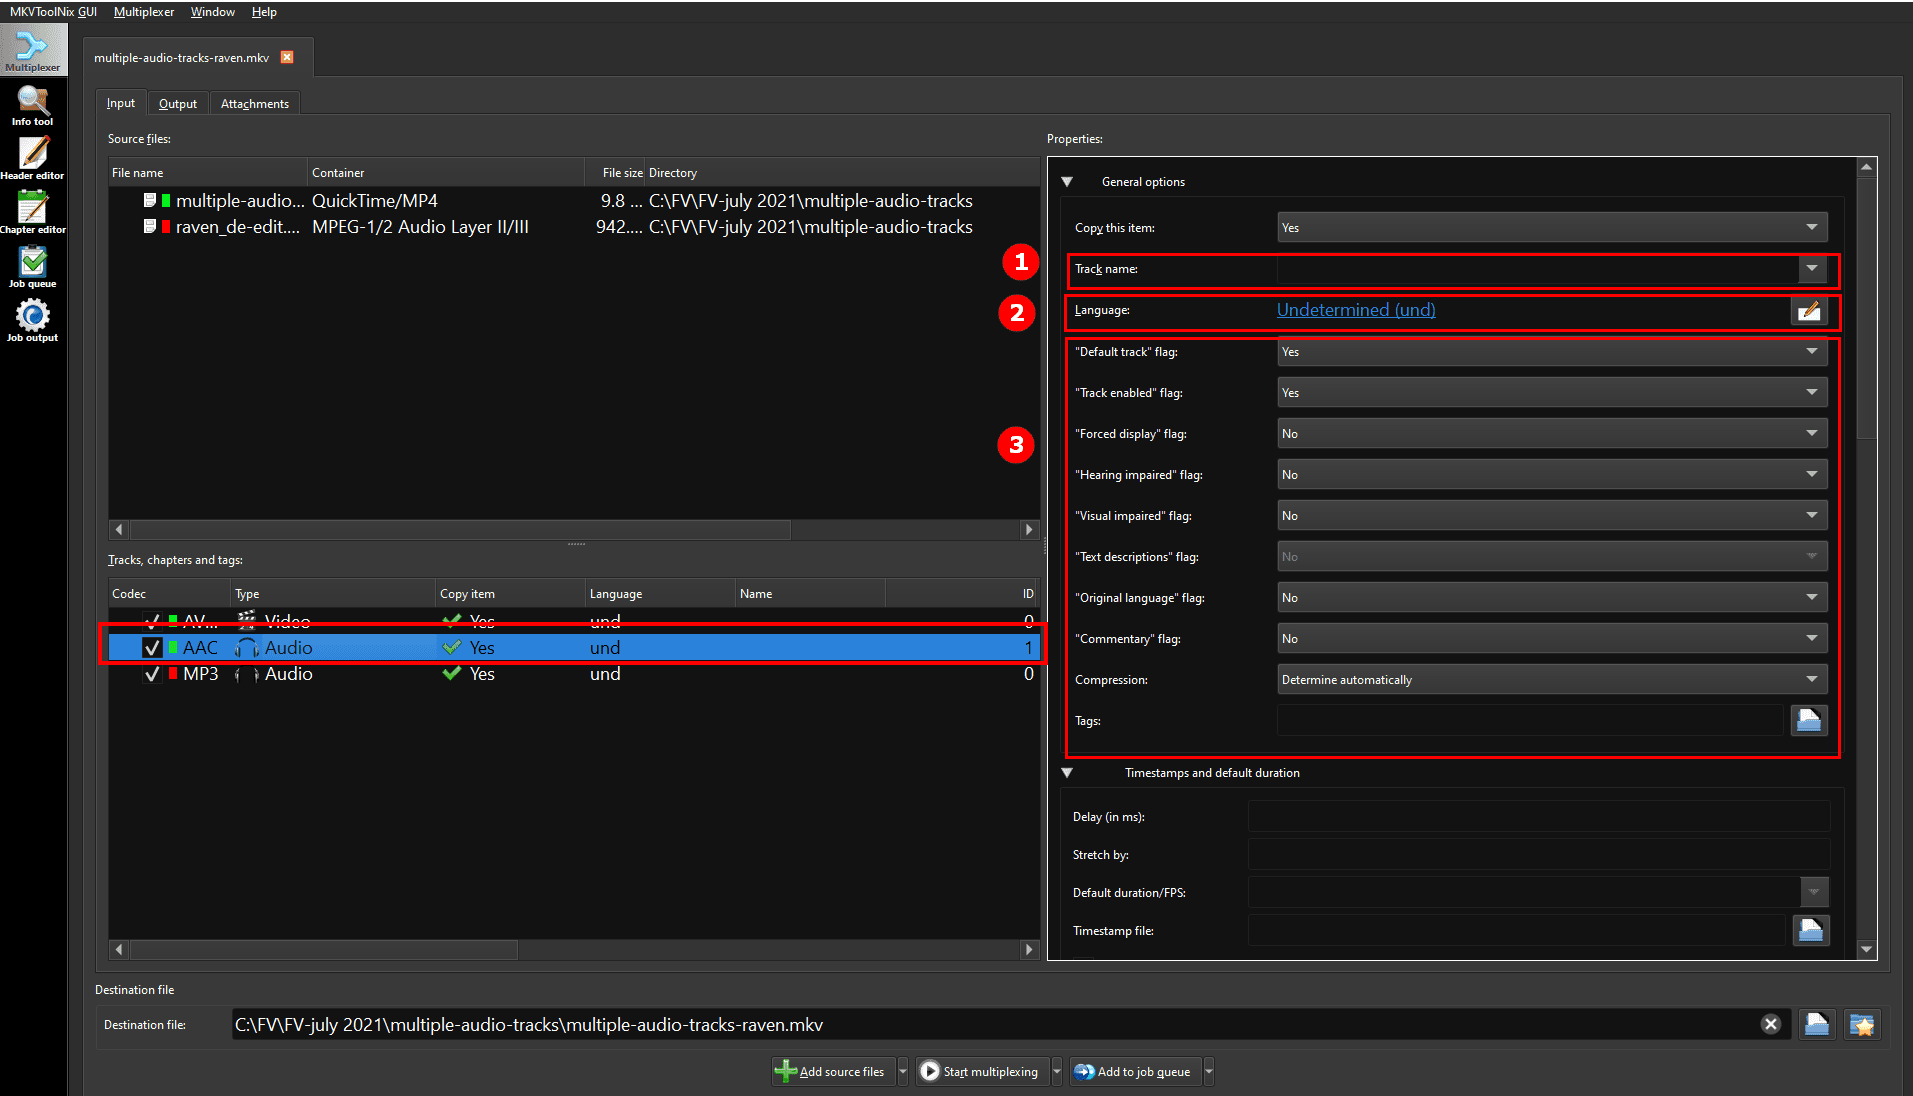
Task: Toggle the AAC audio track checkbox
Action: tap(152, 647)
